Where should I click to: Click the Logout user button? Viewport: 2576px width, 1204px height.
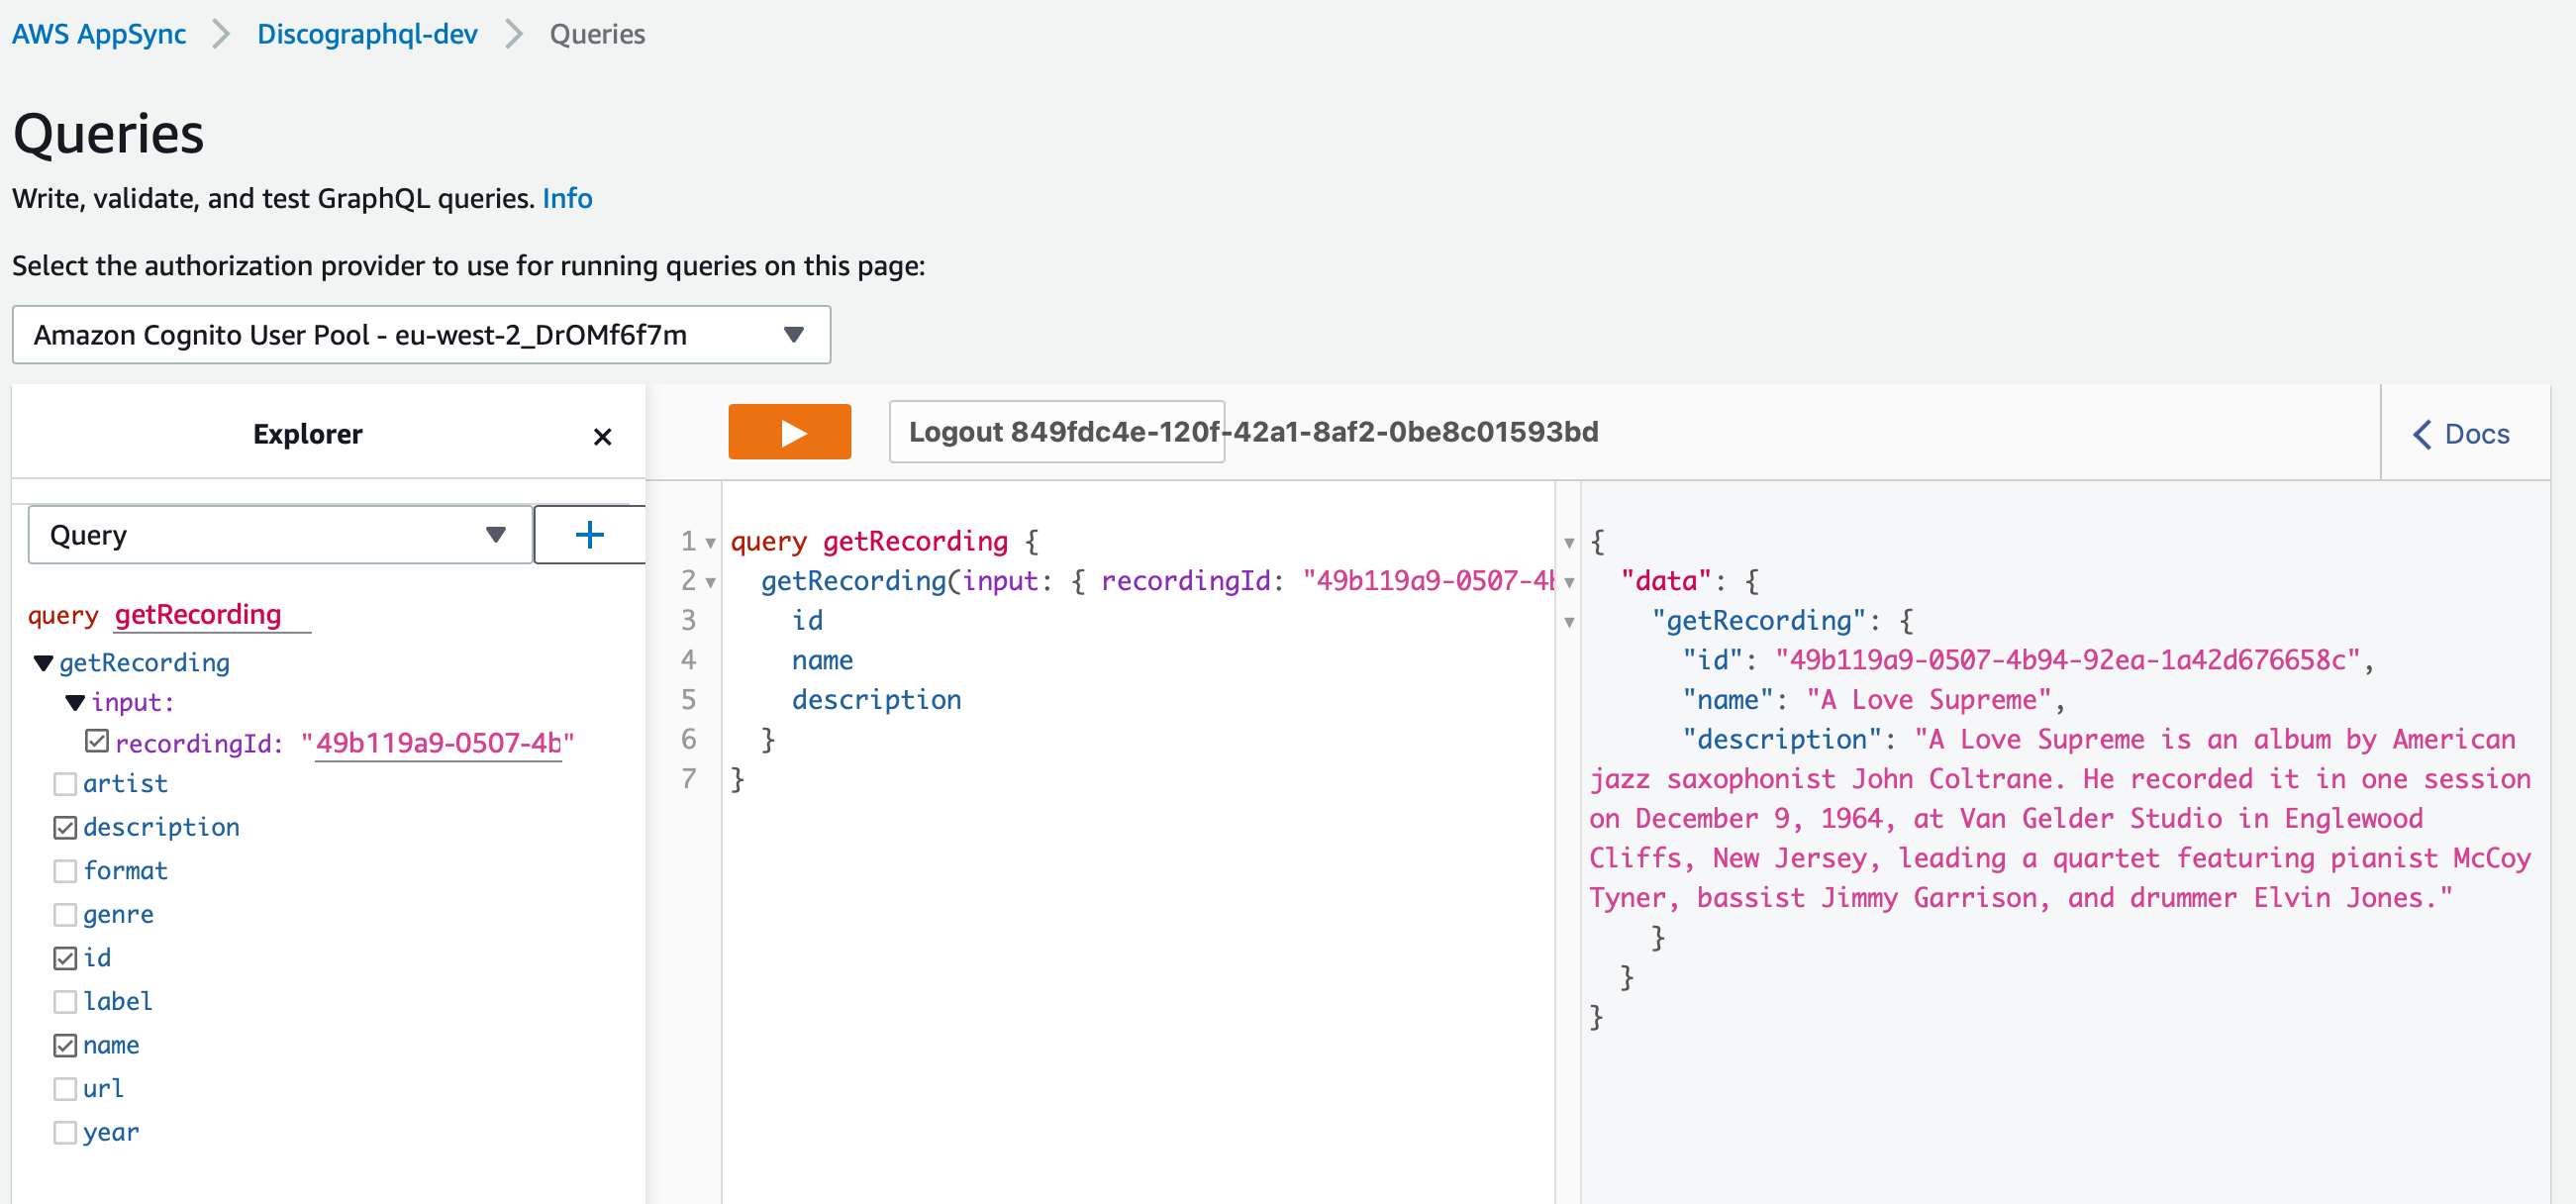tap(1057, 432)
